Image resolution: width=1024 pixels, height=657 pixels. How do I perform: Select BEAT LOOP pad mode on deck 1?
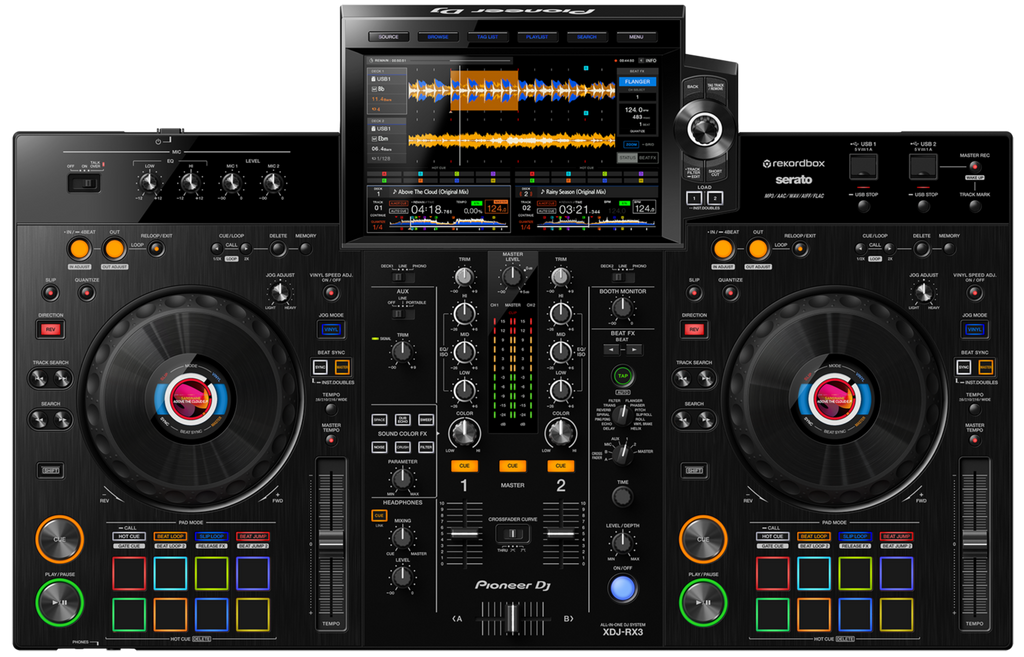coord(170,536)
